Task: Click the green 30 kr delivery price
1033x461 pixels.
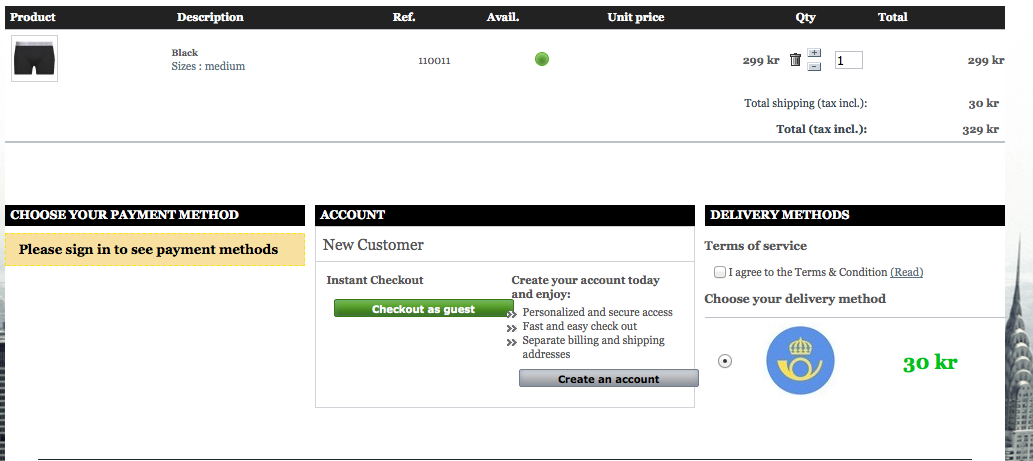Action: click(x=930, y=363)
